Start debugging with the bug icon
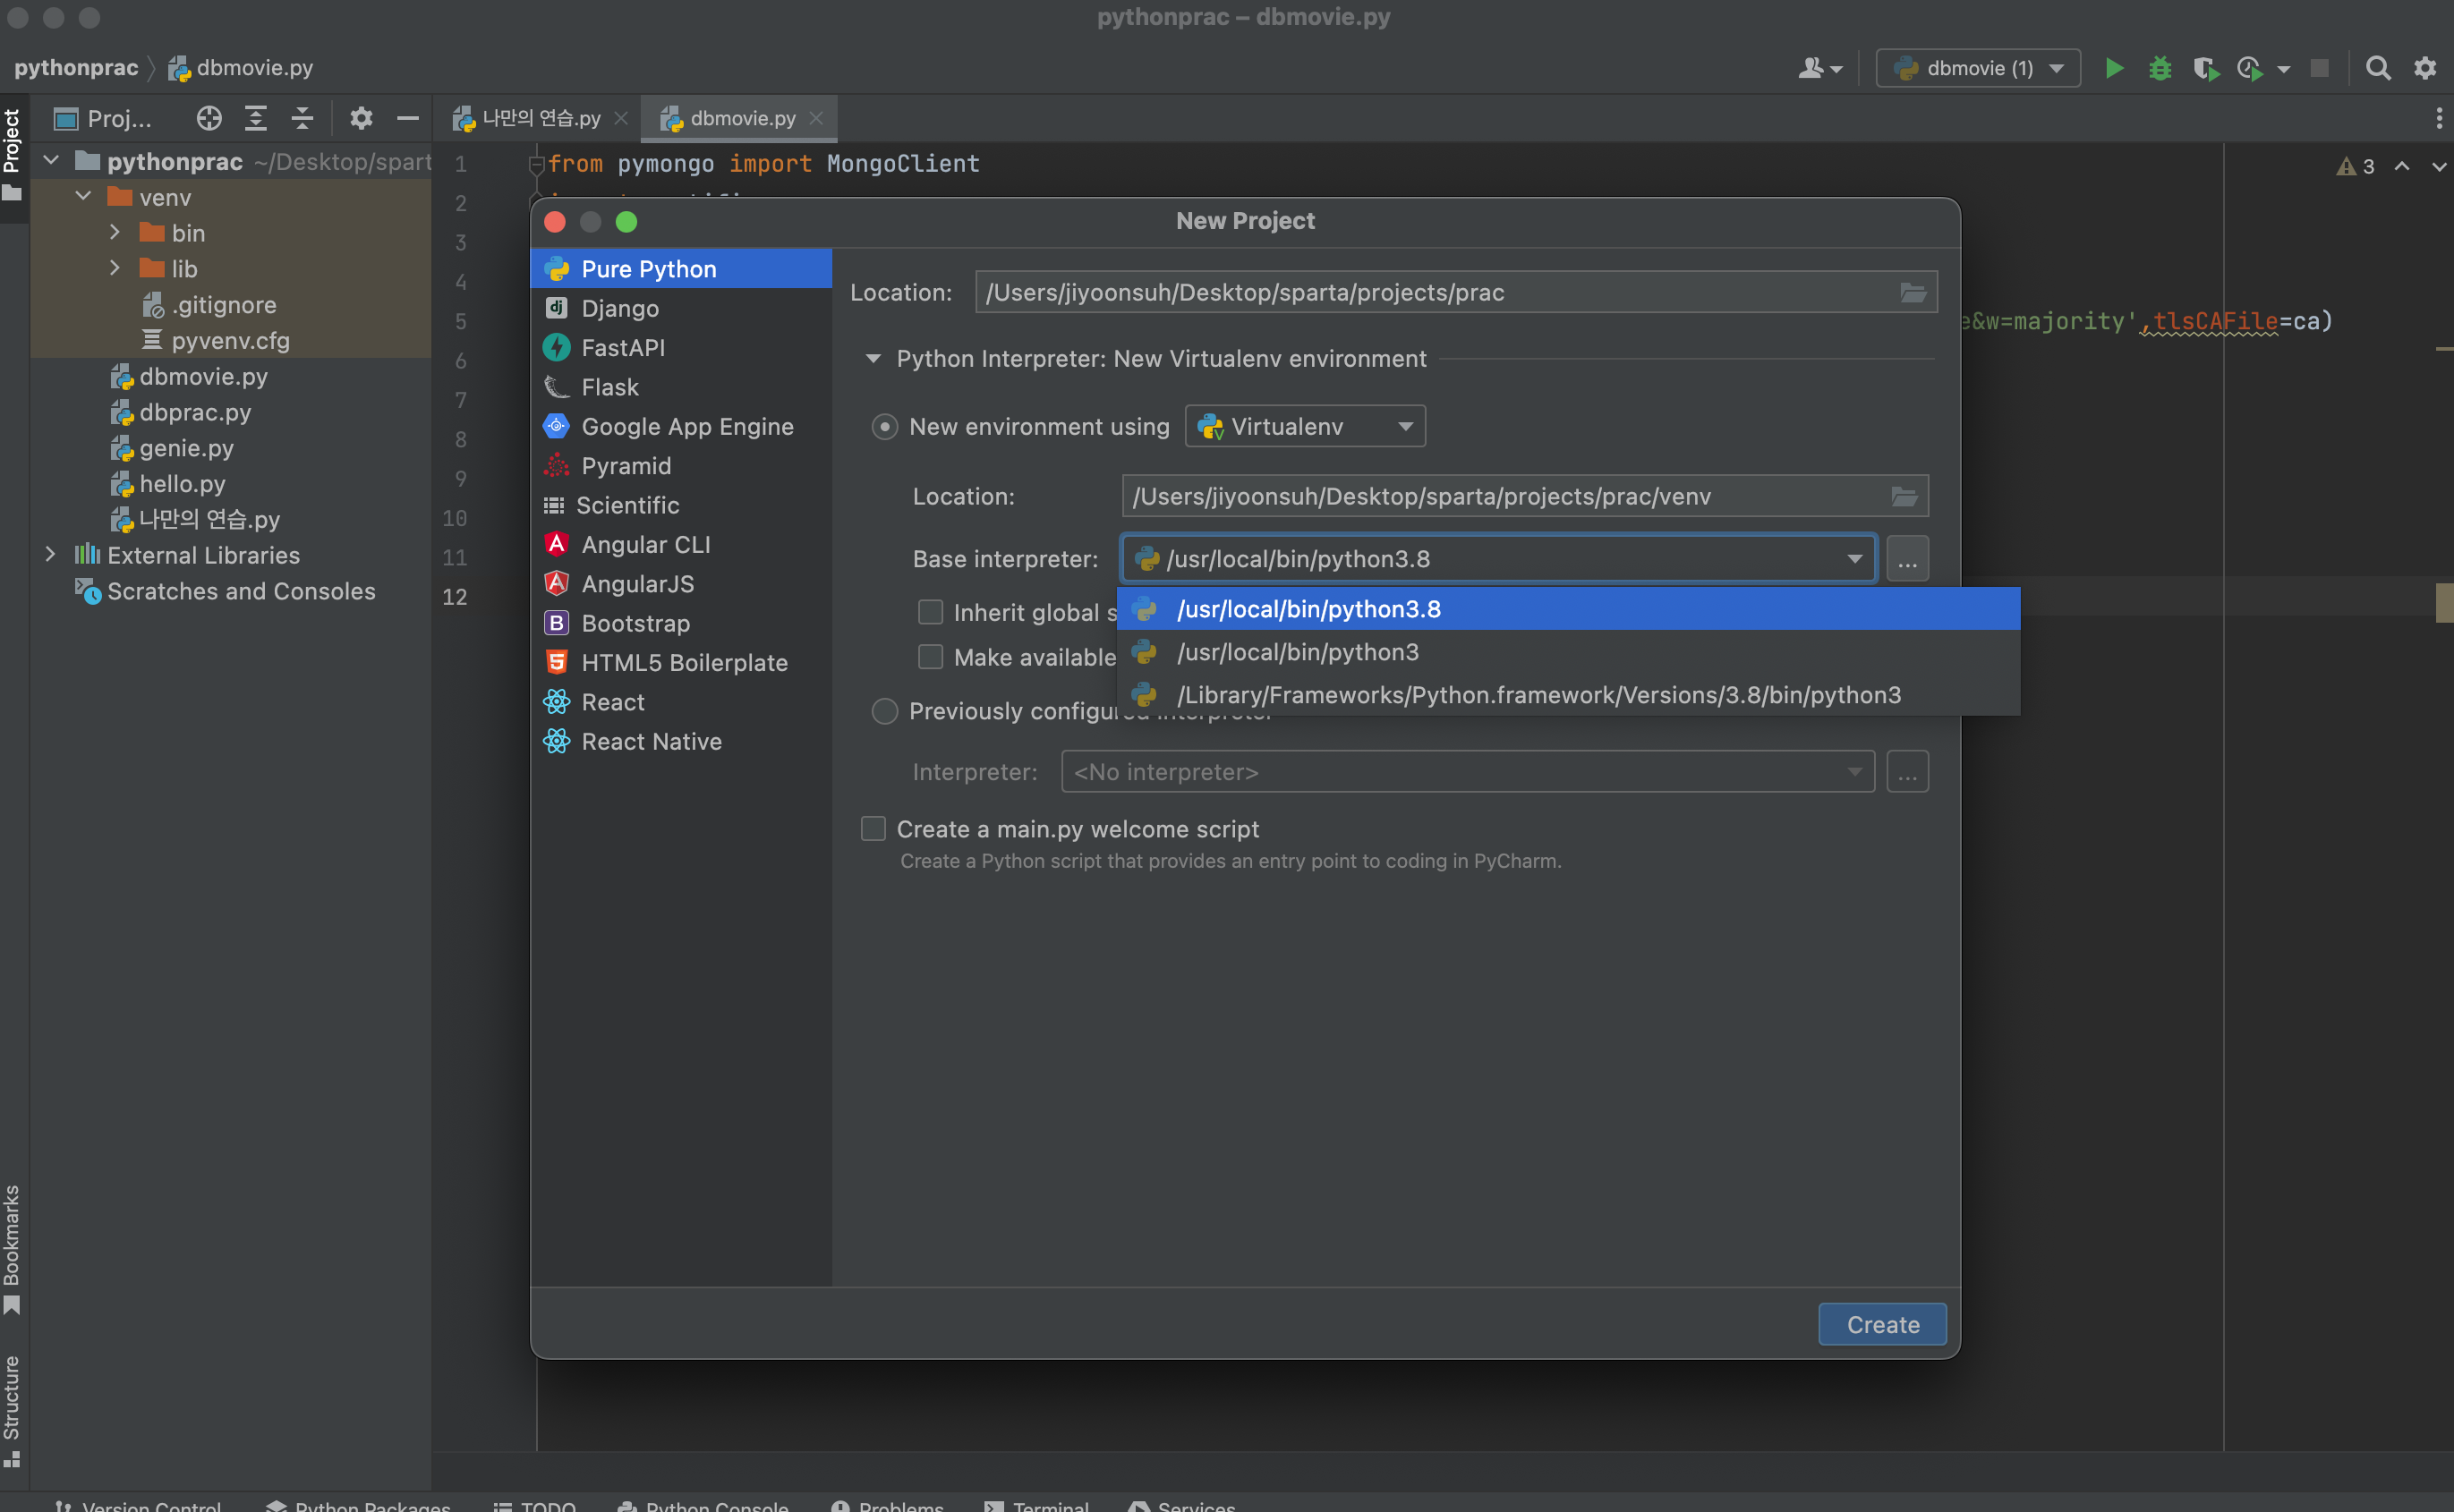Viewport: 2454px width, 1512px height. point(2159,68)
